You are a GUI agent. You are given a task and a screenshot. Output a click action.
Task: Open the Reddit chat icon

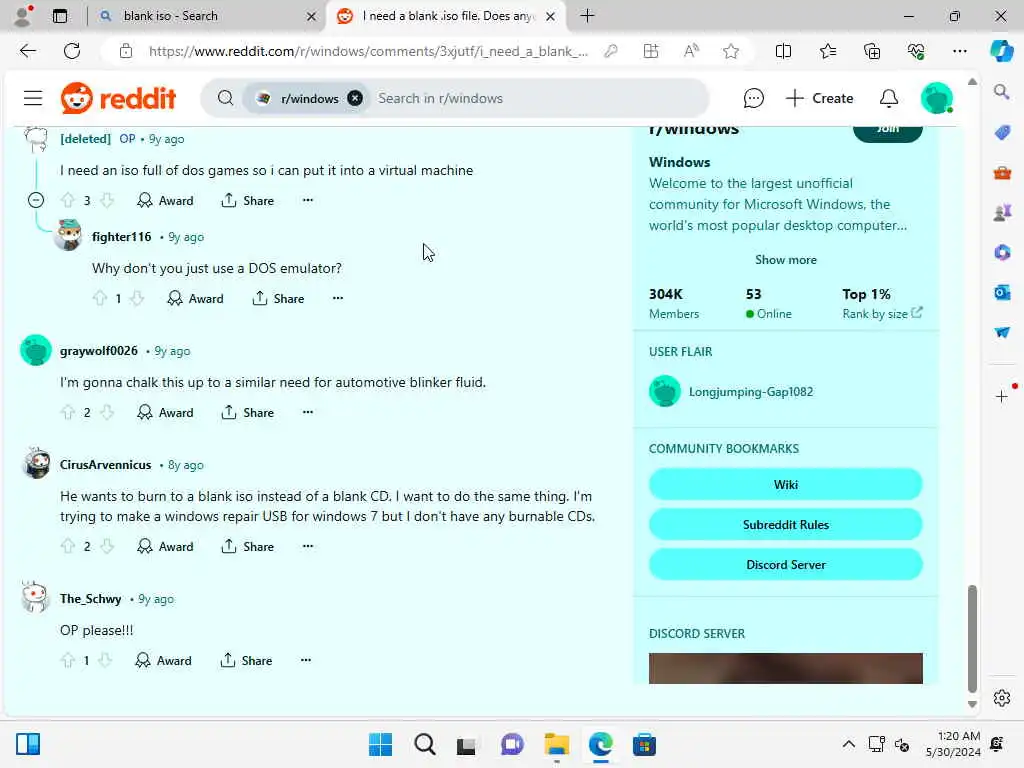[753, 98]
